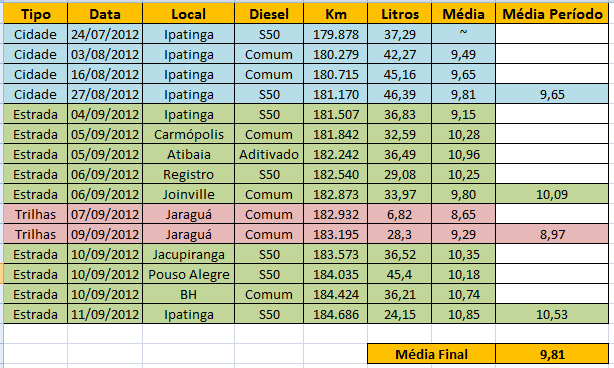Select the Carmópolis location cell

pyautogui.click(x=188, y=134)
